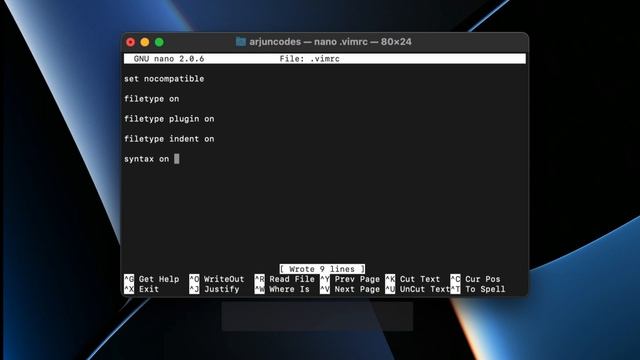Click the '[ Wrote 9 lines ]' status message

[322, 269]
